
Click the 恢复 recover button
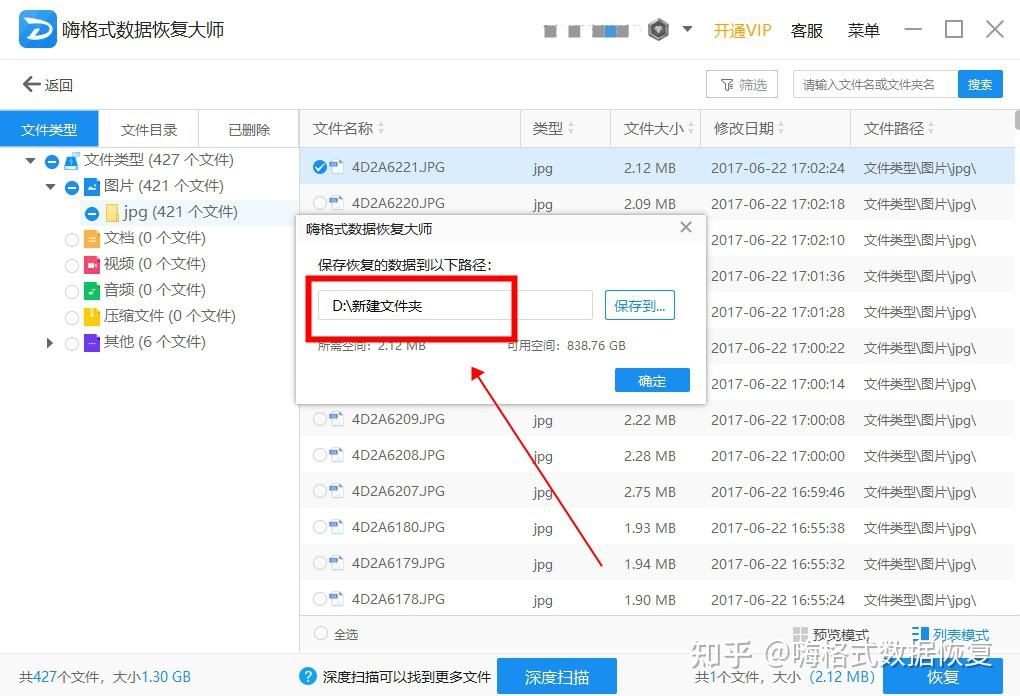click(943, 676)
